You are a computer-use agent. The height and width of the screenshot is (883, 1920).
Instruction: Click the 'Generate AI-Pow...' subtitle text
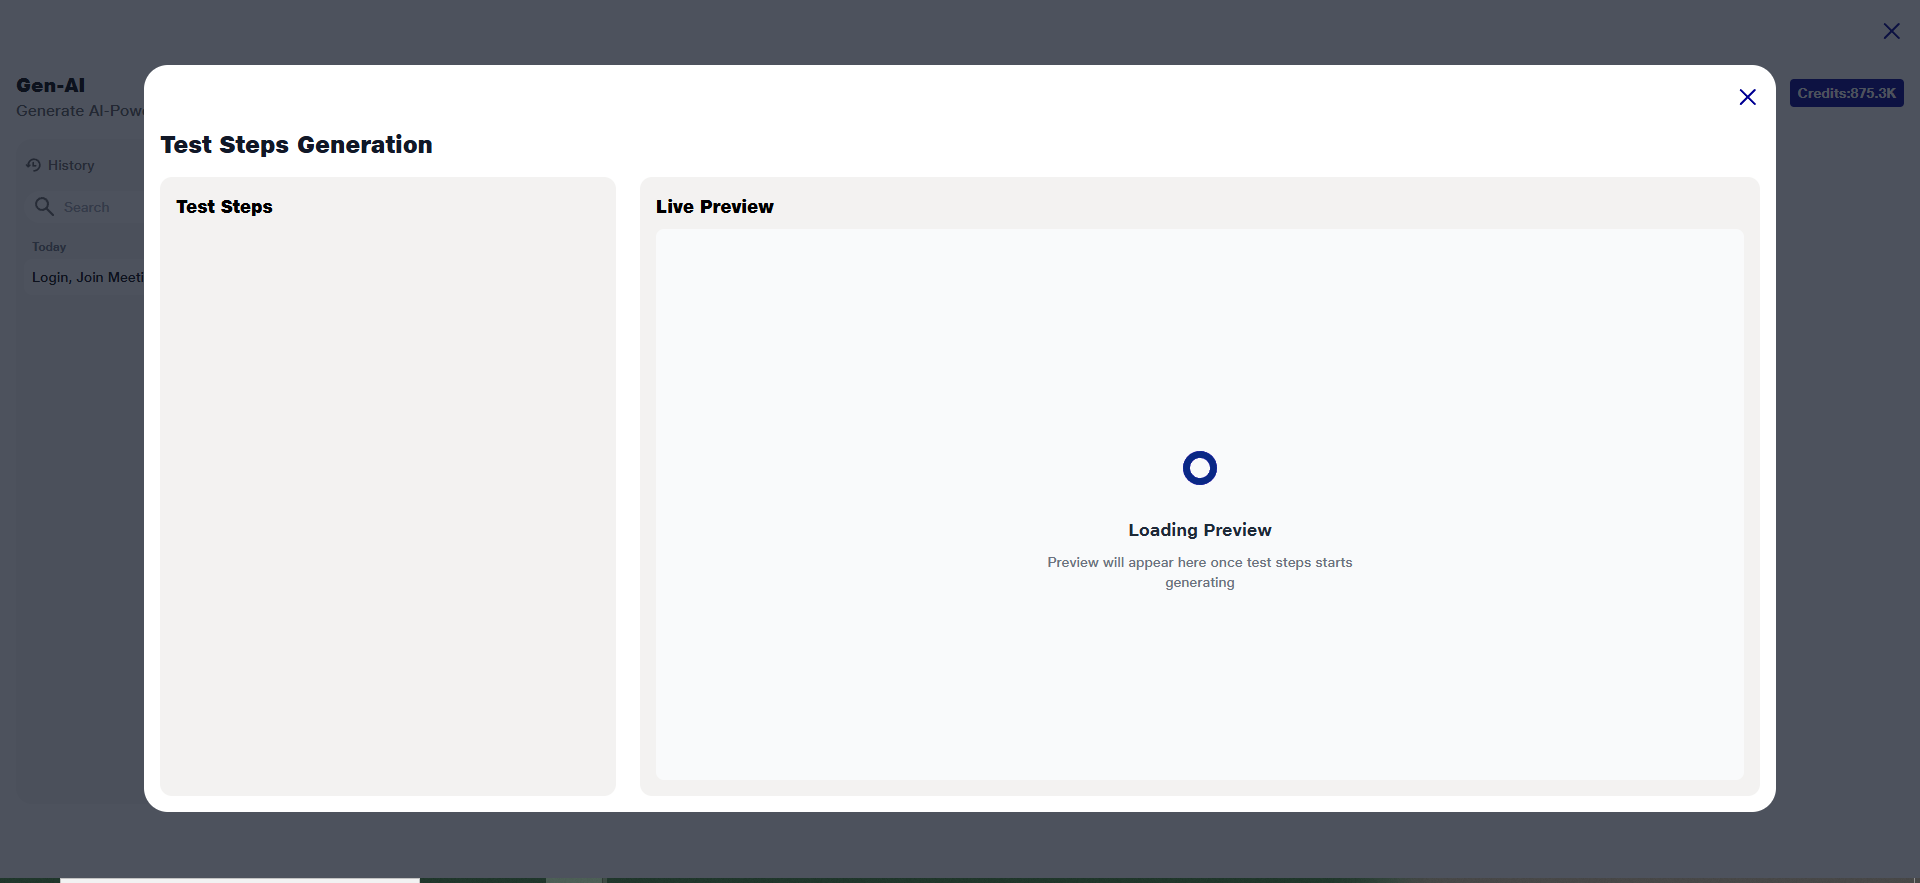click(80, 111)
